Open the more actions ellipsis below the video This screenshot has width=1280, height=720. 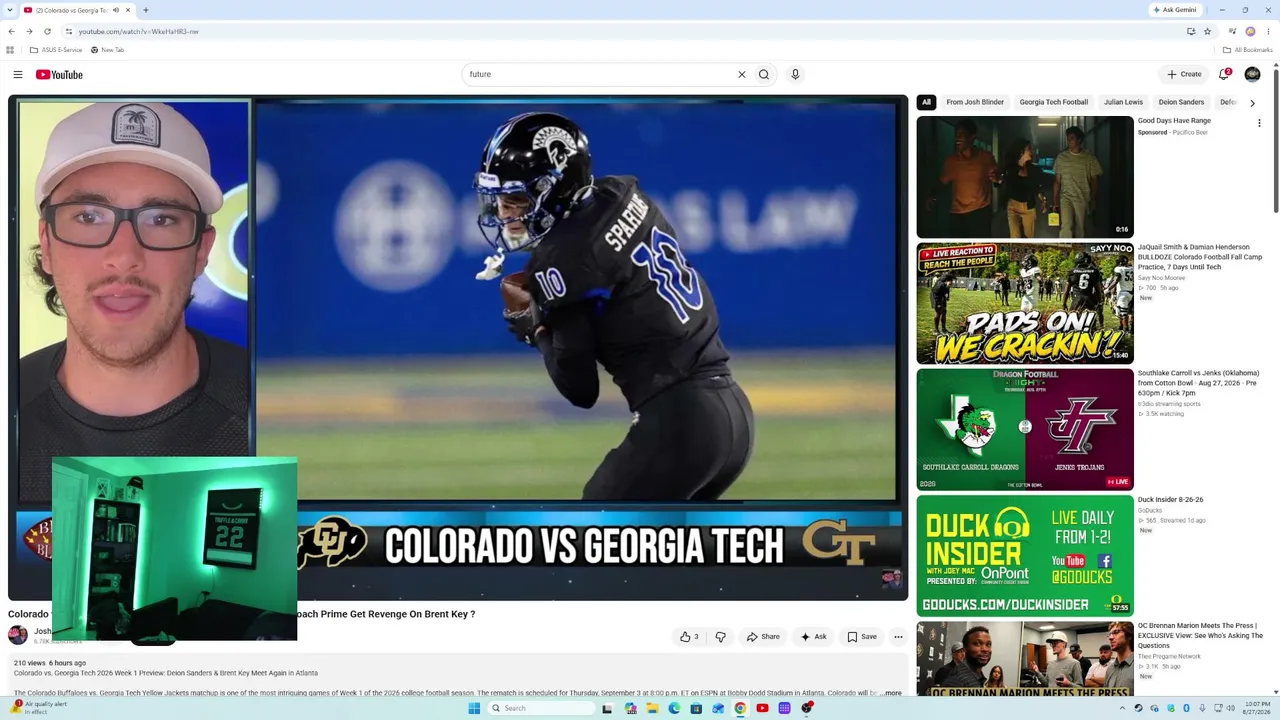tap(898, 636)
